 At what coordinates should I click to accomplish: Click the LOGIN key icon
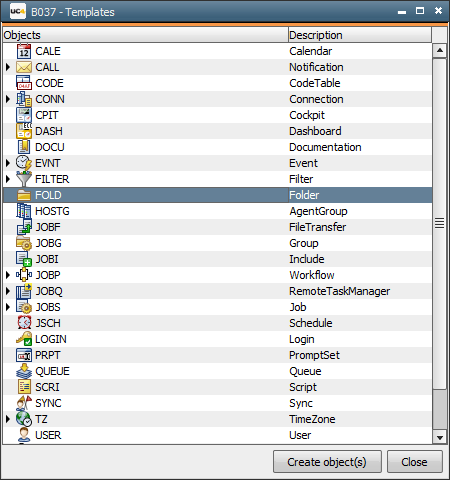[24, 339]
